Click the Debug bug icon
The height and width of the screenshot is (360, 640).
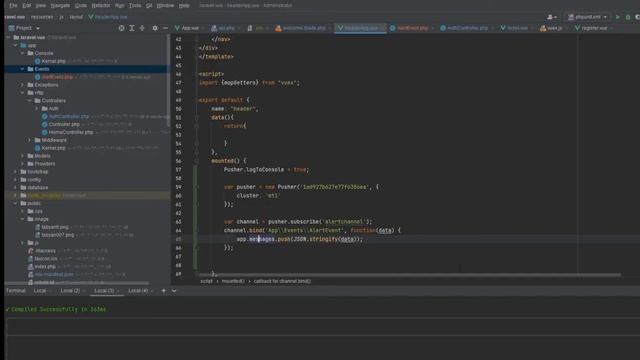point(628,17)
